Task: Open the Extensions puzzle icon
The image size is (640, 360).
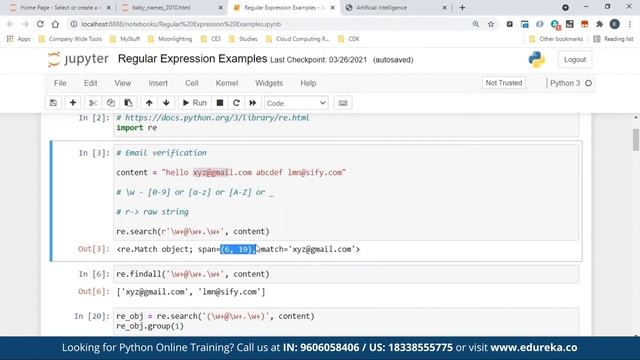Action: click(x=600, y=24)
